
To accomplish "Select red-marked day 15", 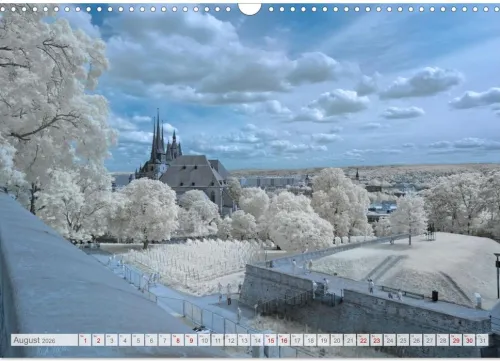I will click(x=270, y=340).
